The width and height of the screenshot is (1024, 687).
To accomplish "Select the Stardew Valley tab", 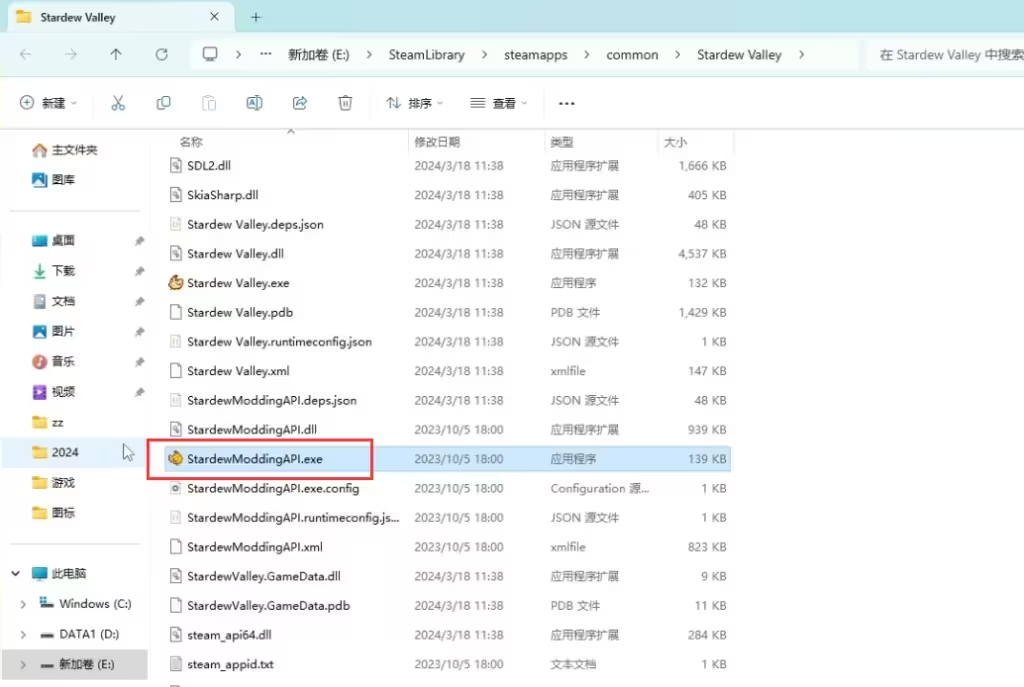I will [121, 18].
